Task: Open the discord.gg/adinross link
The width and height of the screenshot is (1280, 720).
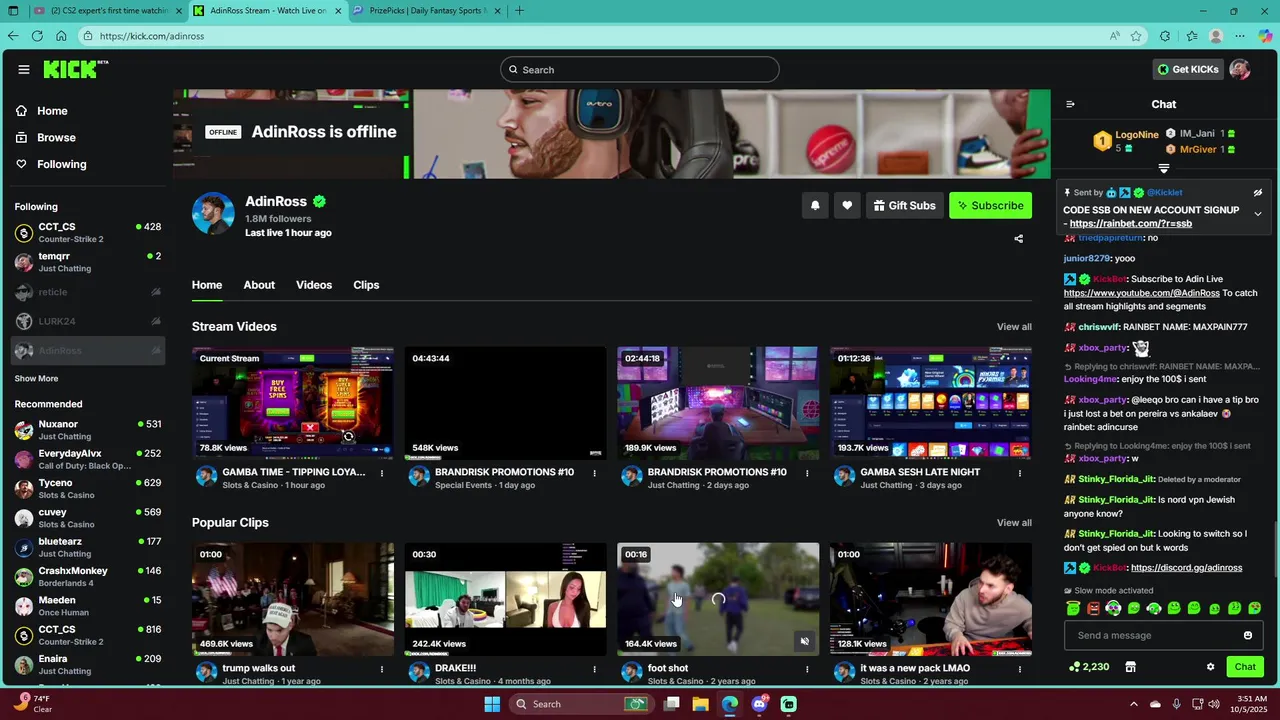Action: (x=1186, y=568)
